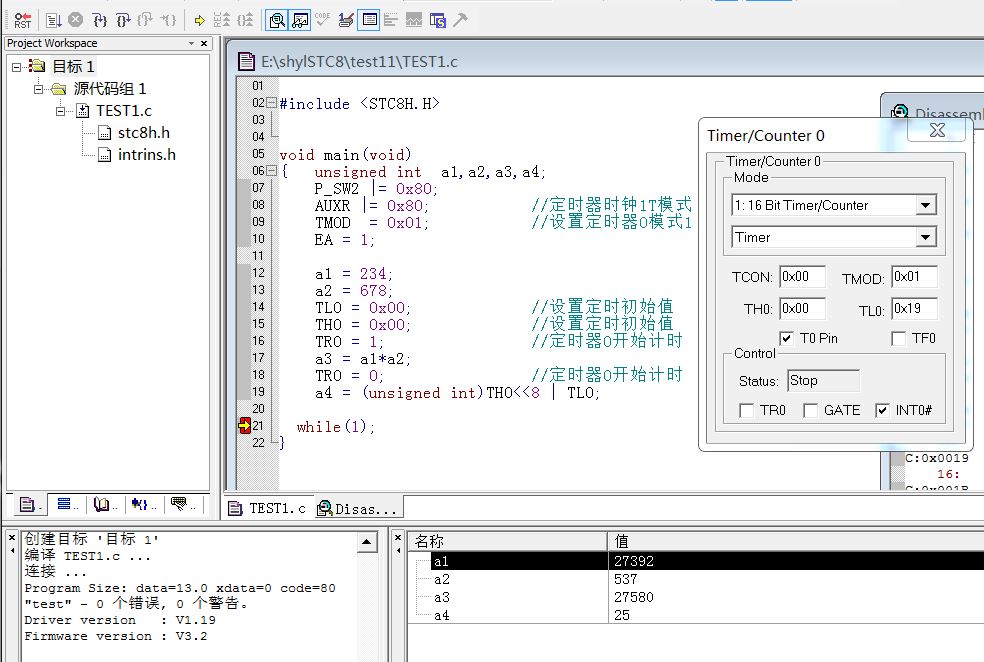Halt execution using the Stop icon
This screenshot has height=662, width=984.
point(75,19)
